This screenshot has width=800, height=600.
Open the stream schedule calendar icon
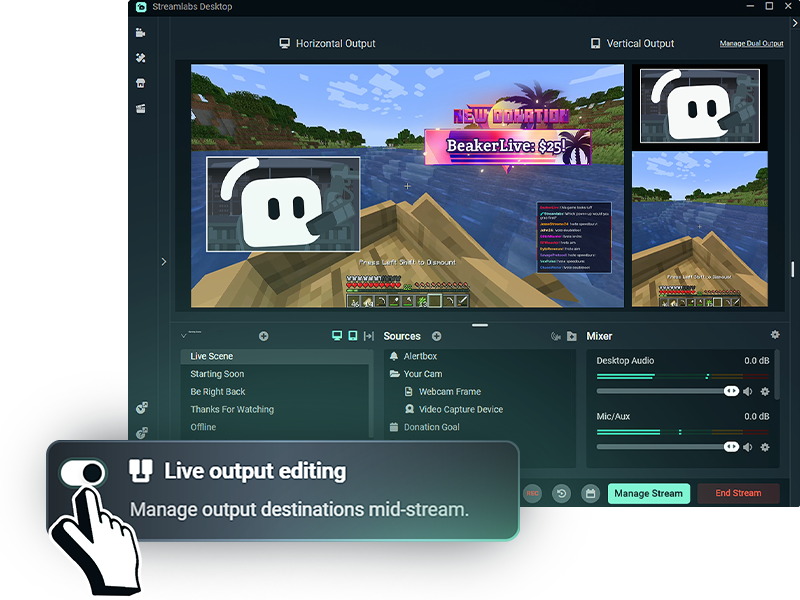(590, 493)
